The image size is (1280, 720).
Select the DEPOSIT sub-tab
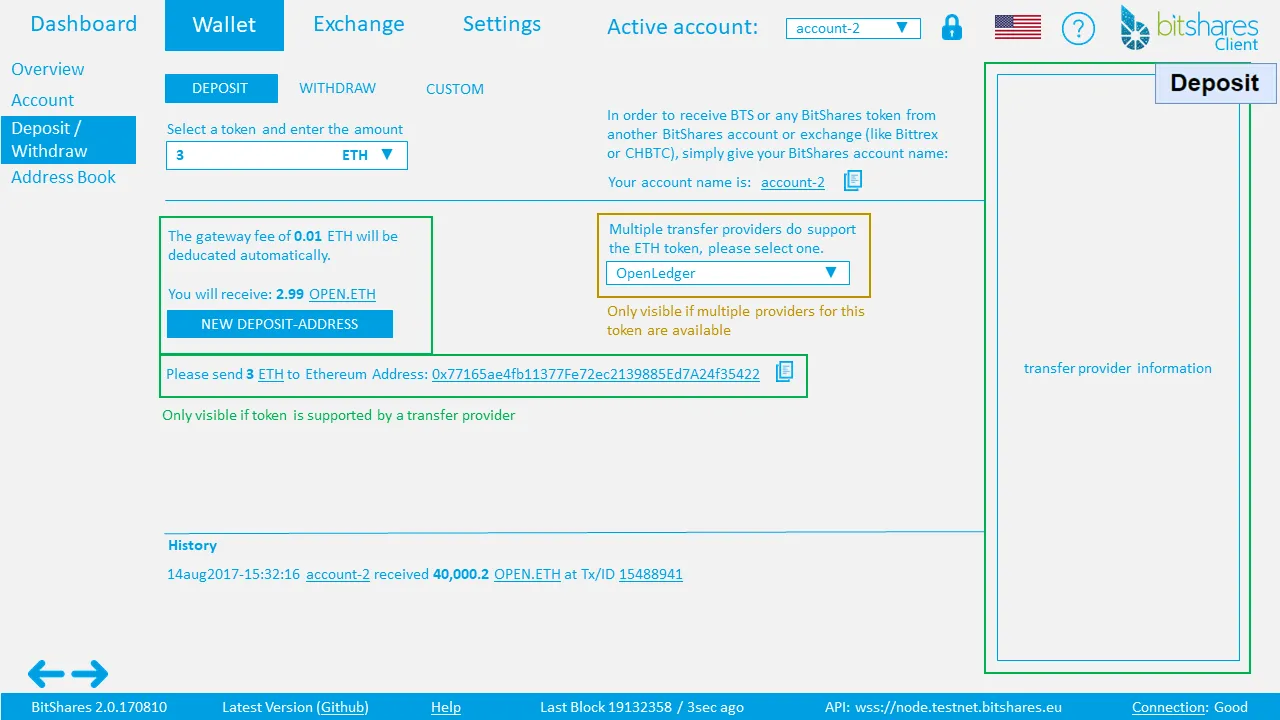coord(221,88)
